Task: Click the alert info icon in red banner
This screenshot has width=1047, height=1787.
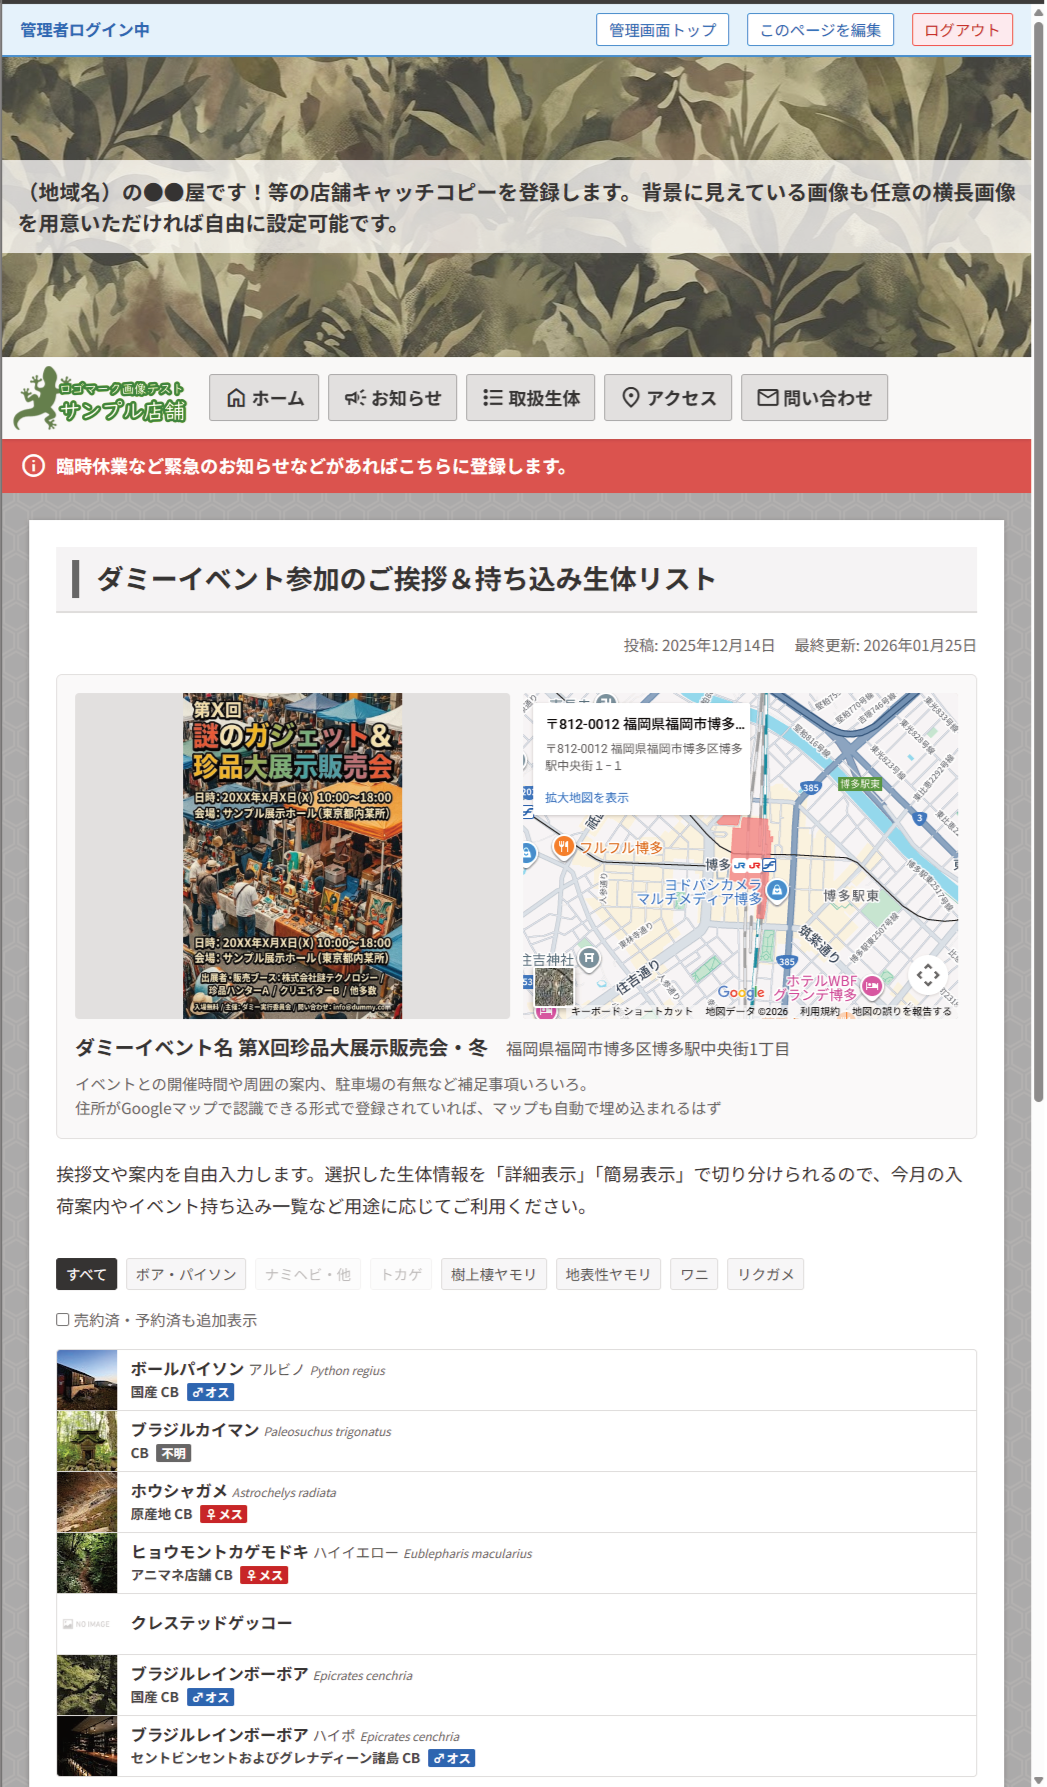Action: click(x=34, y=466)
